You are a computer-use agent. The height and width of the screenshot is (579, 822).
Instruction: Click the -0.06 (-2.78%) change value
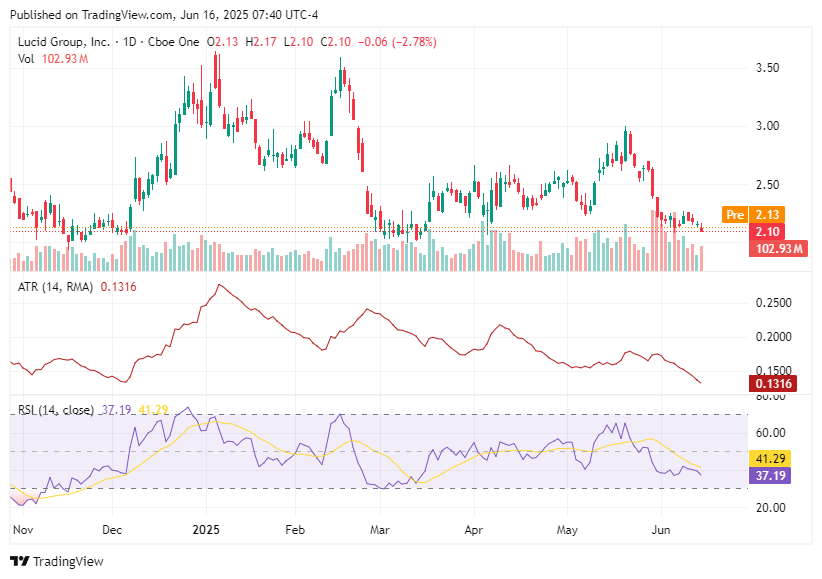coord(397,42)
